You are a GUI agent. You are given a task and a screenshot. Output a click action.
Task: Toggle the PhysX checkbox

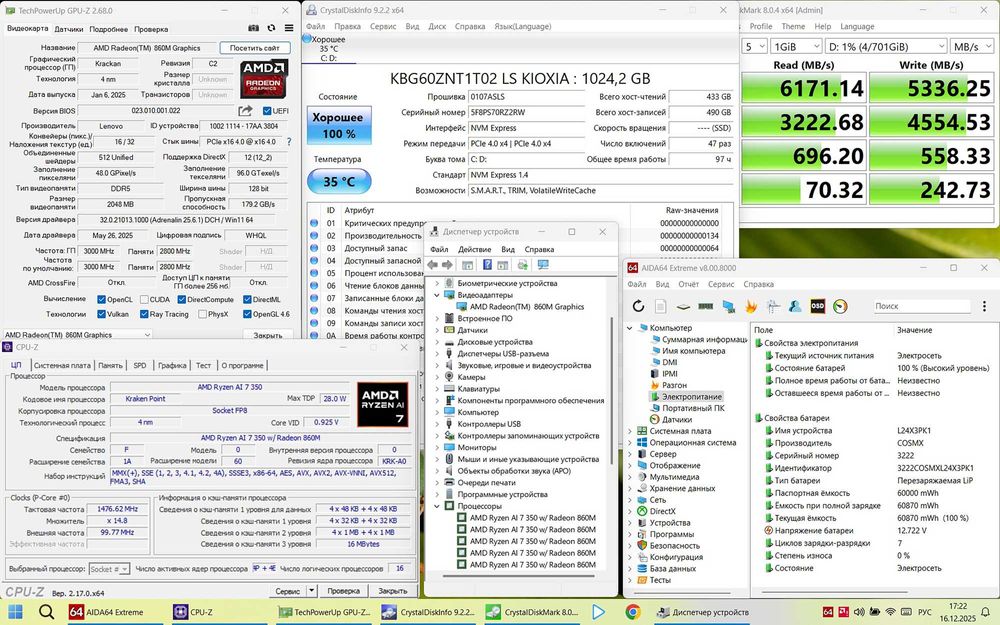[x=202, y=314]
